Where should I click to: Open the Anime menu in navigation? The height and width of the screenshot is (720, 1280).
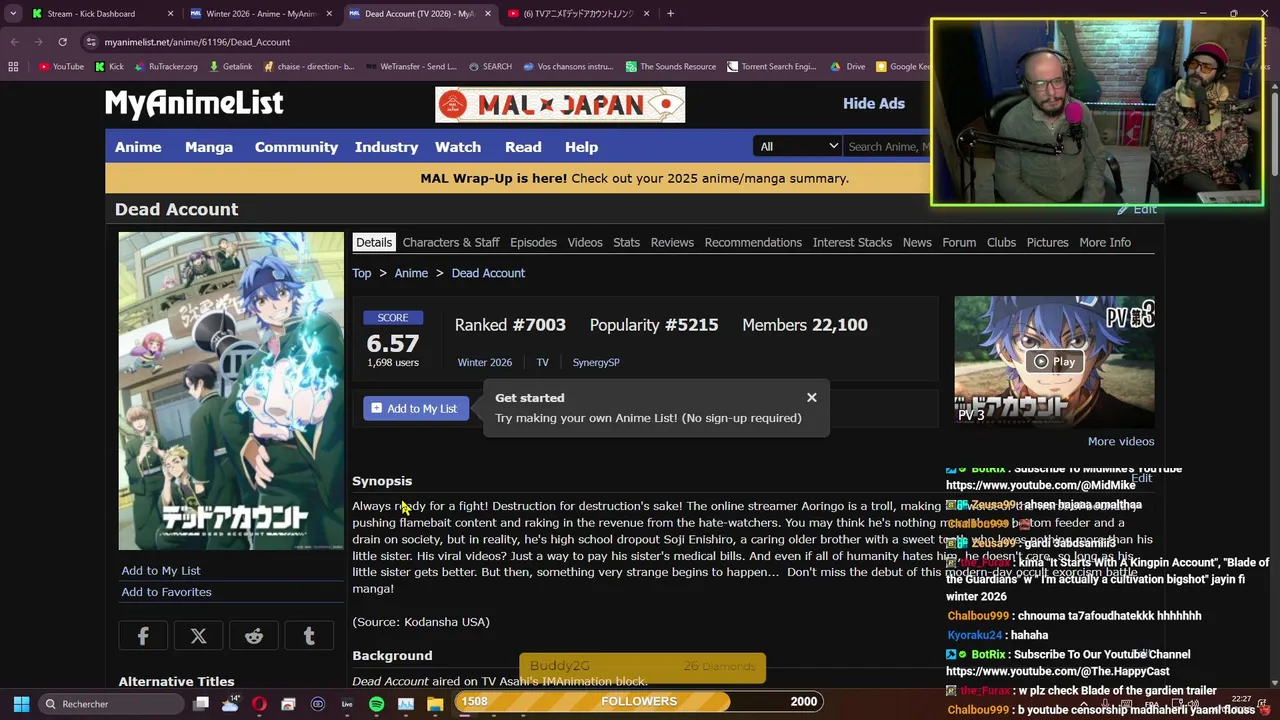pos(138,147)
